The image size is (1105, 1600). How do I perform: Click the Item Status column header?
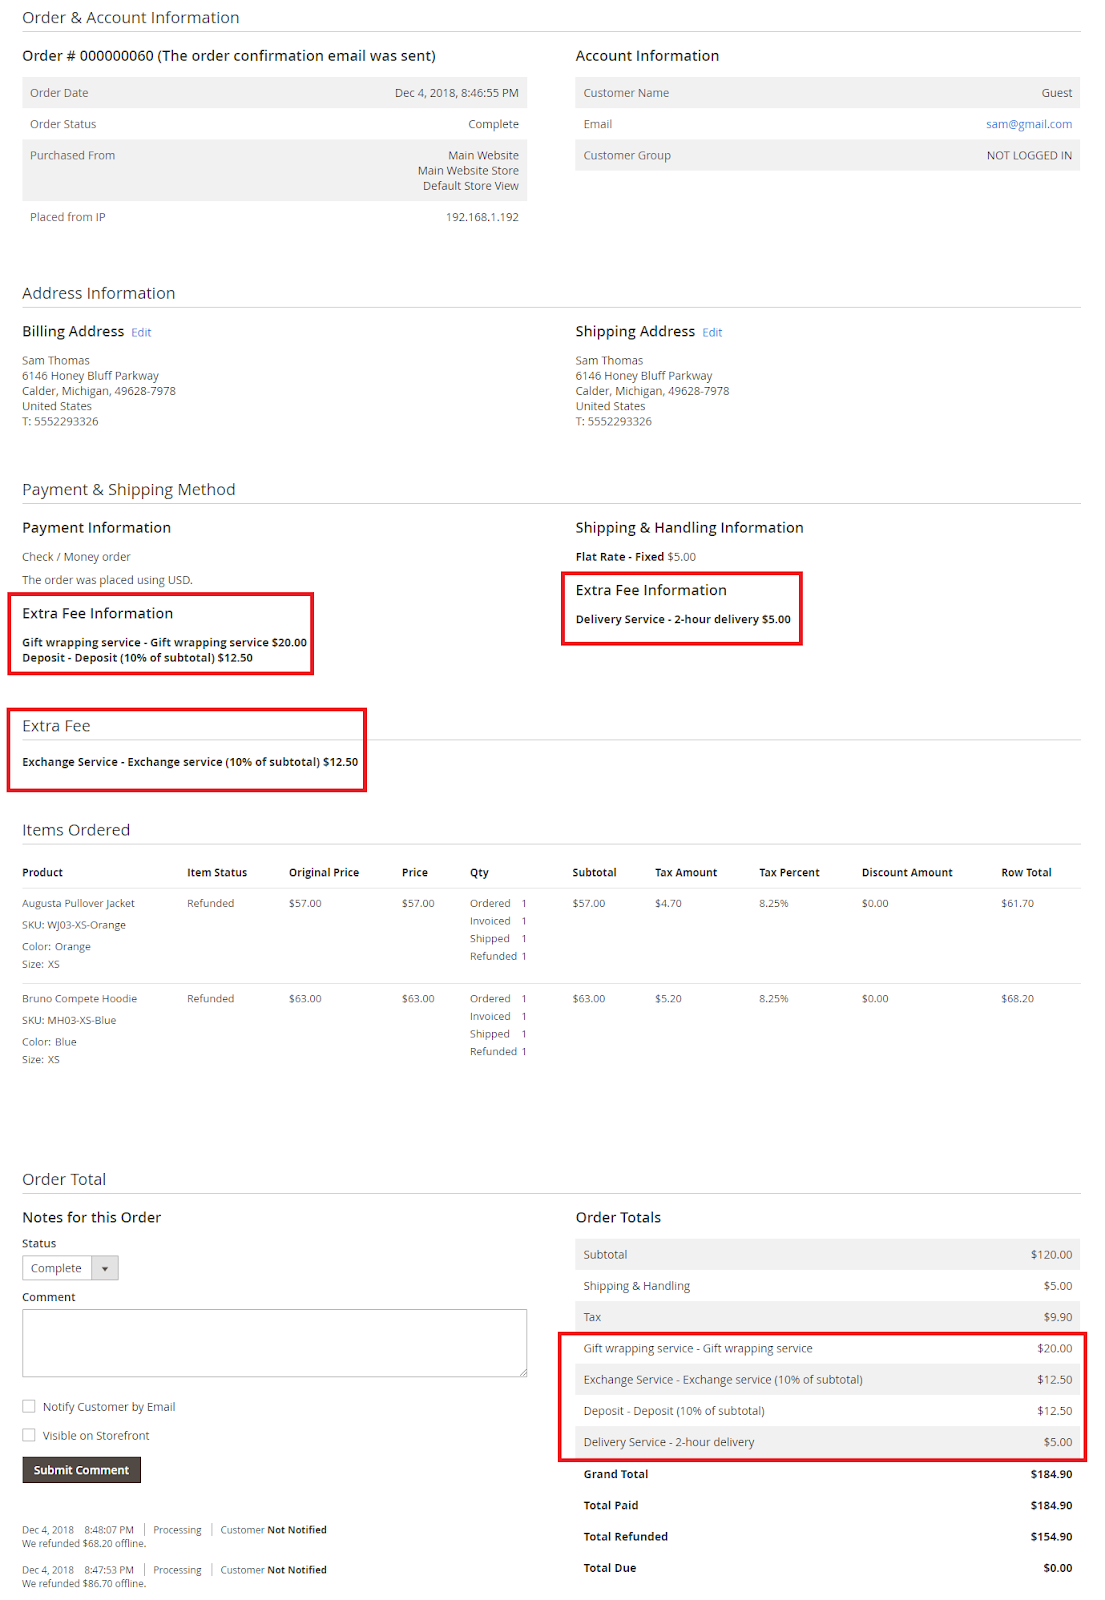[x=216, y=872]
